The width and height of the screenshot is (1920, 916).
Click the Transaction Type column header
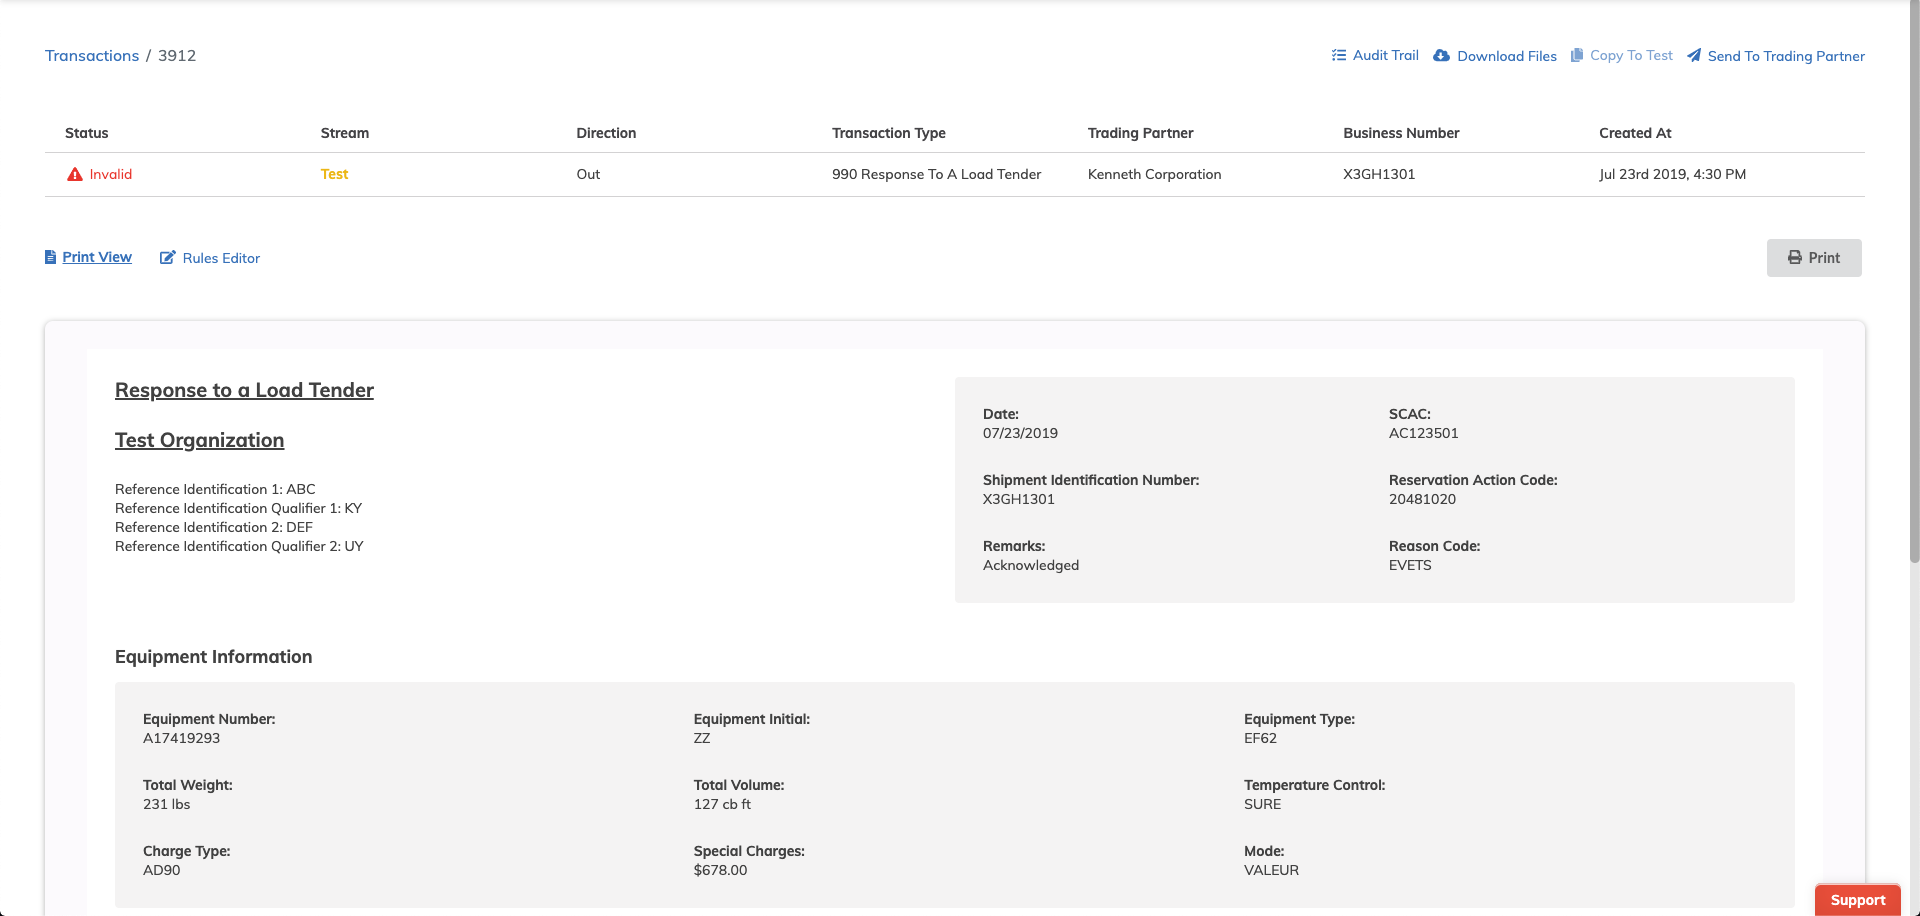point(889,133)
